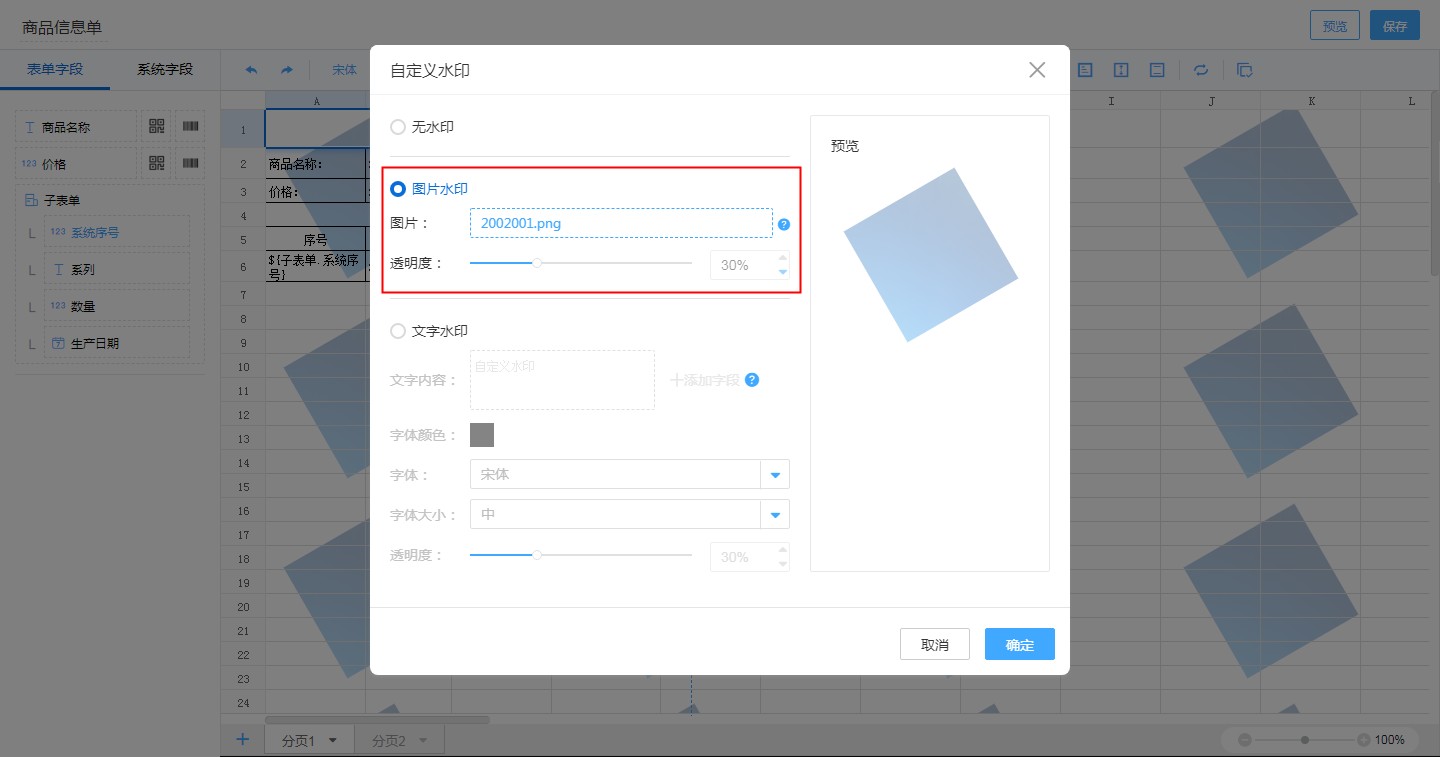Click the undo arrow in the toolbar

click(251, 70)
